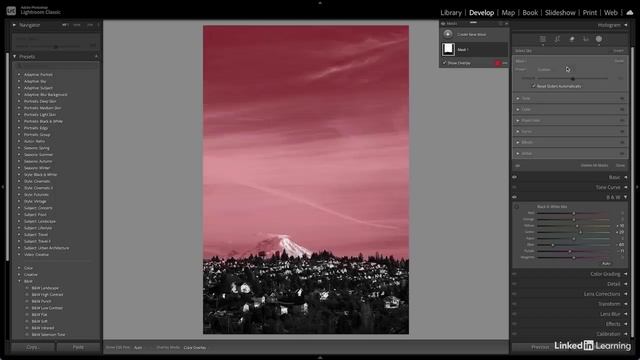The image size is (640, 360).
Task: Expand the Tone section in mask settings
Action: click(x=518, y=98)
